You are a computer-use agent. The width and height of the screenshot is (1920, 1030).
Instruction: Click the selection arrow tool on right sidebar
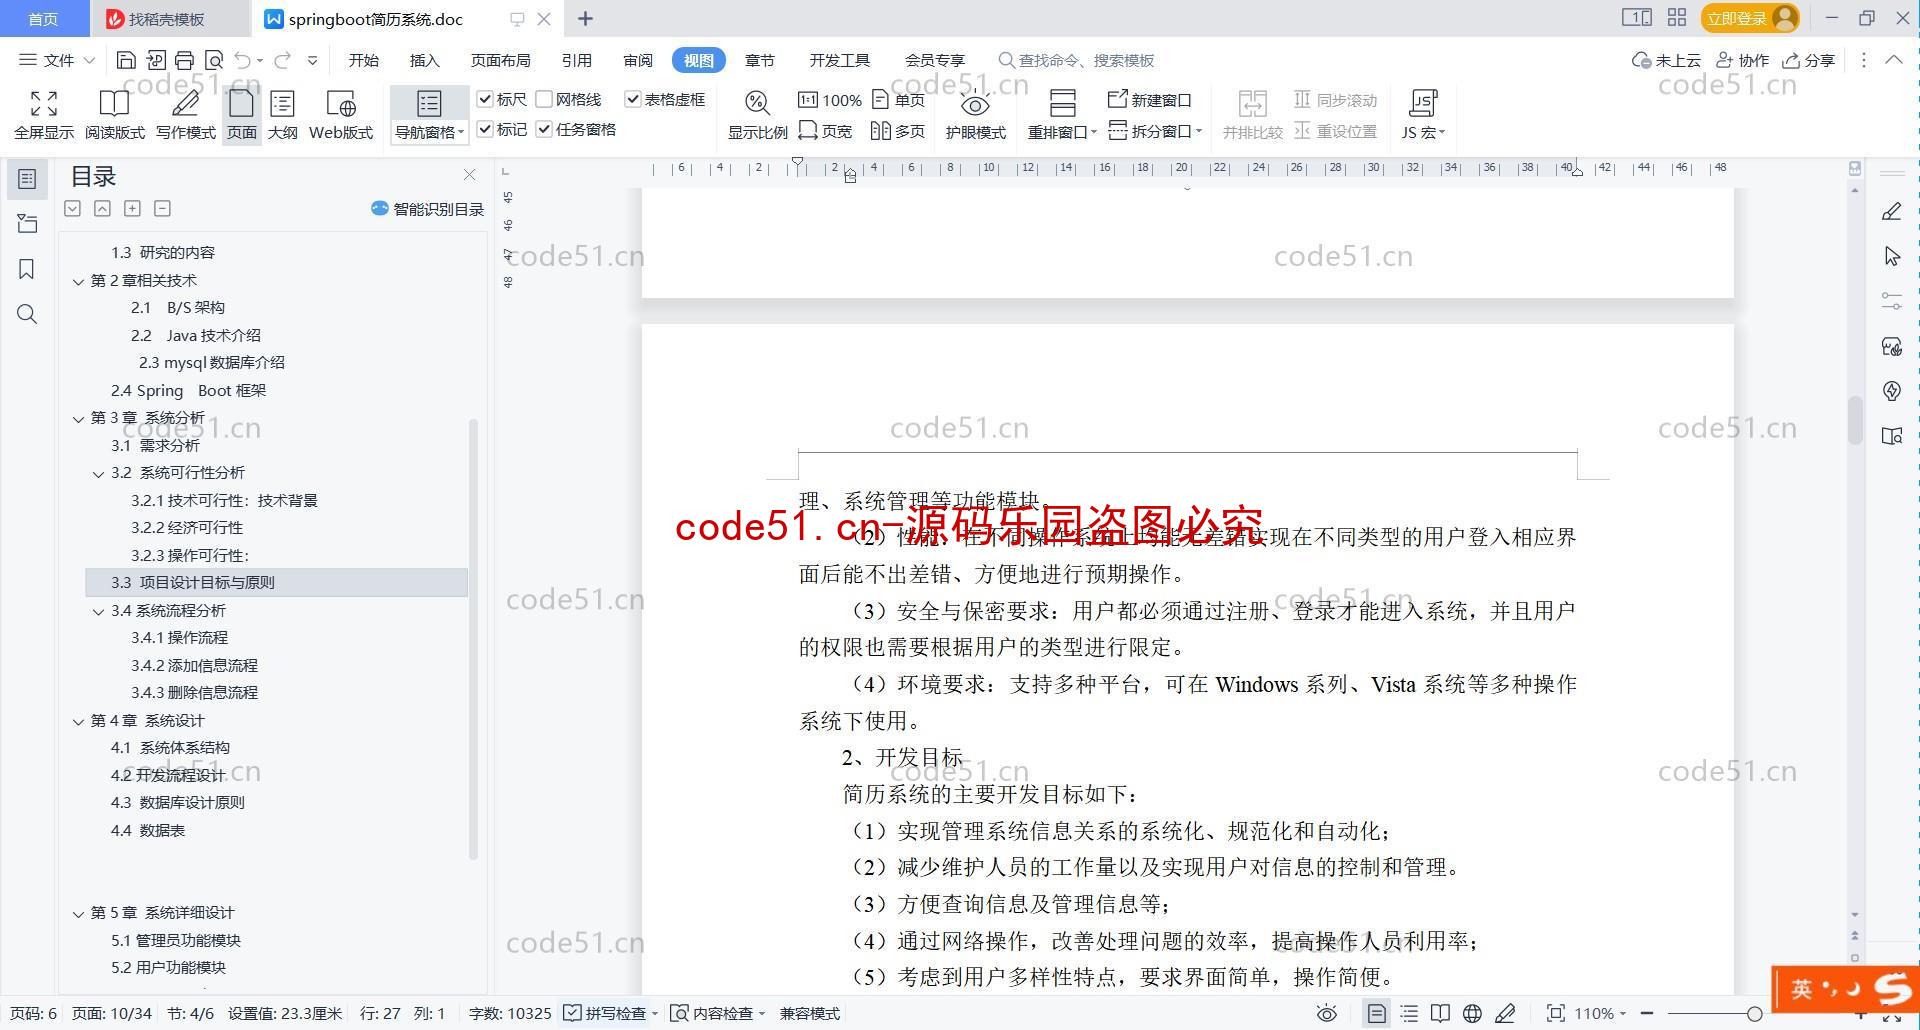[x=1892, y=256]
